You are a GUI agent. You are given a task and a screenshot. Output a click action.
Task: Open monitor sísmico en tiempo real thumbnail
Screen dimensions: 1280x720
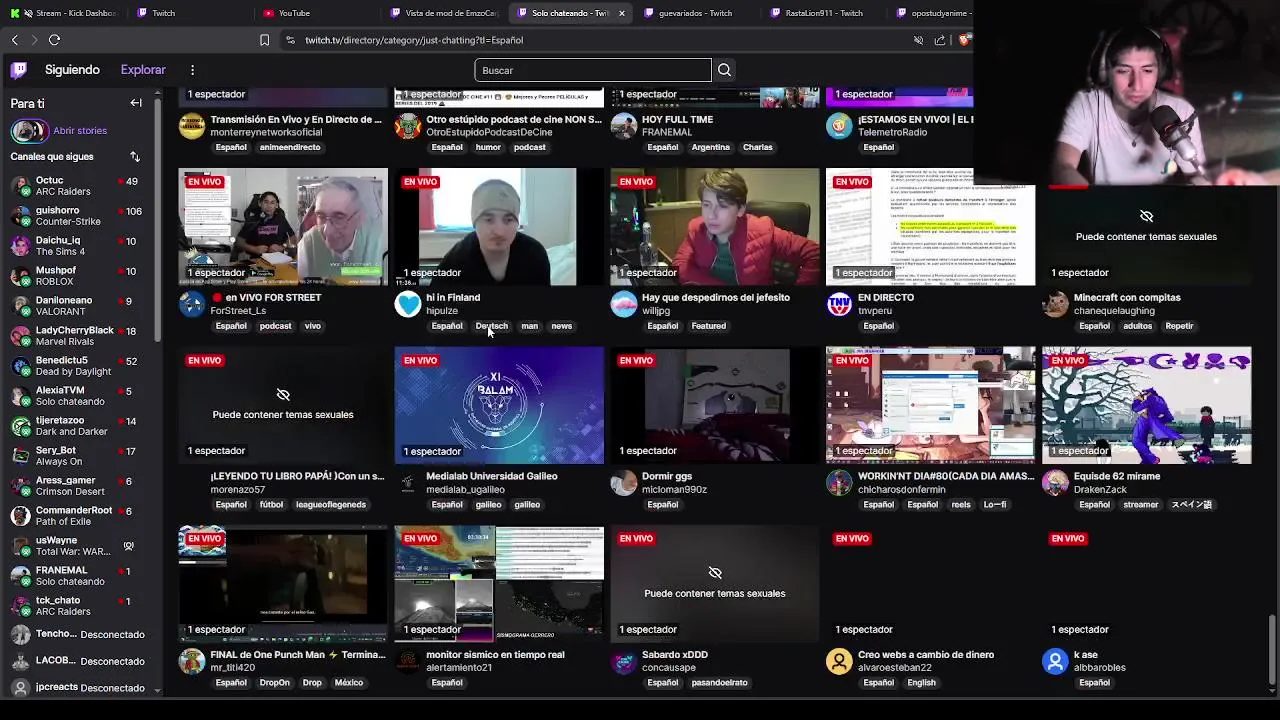click(499, 584)
